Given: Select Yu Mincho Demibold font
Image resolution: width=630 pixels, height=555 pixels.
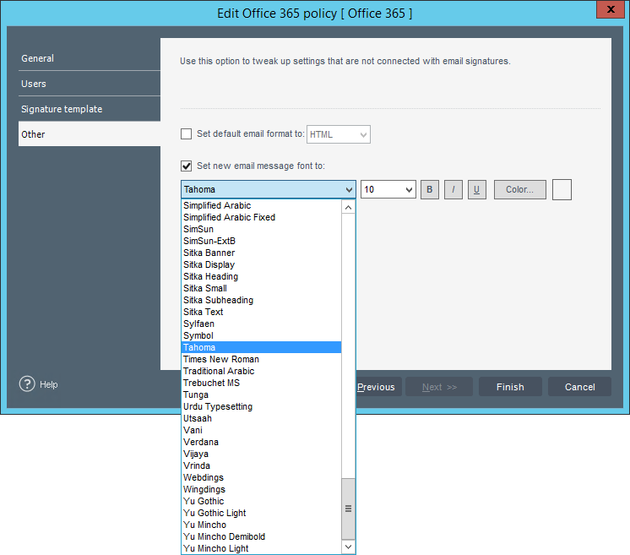Looking at the screenshot, I should tap(261, 537).
